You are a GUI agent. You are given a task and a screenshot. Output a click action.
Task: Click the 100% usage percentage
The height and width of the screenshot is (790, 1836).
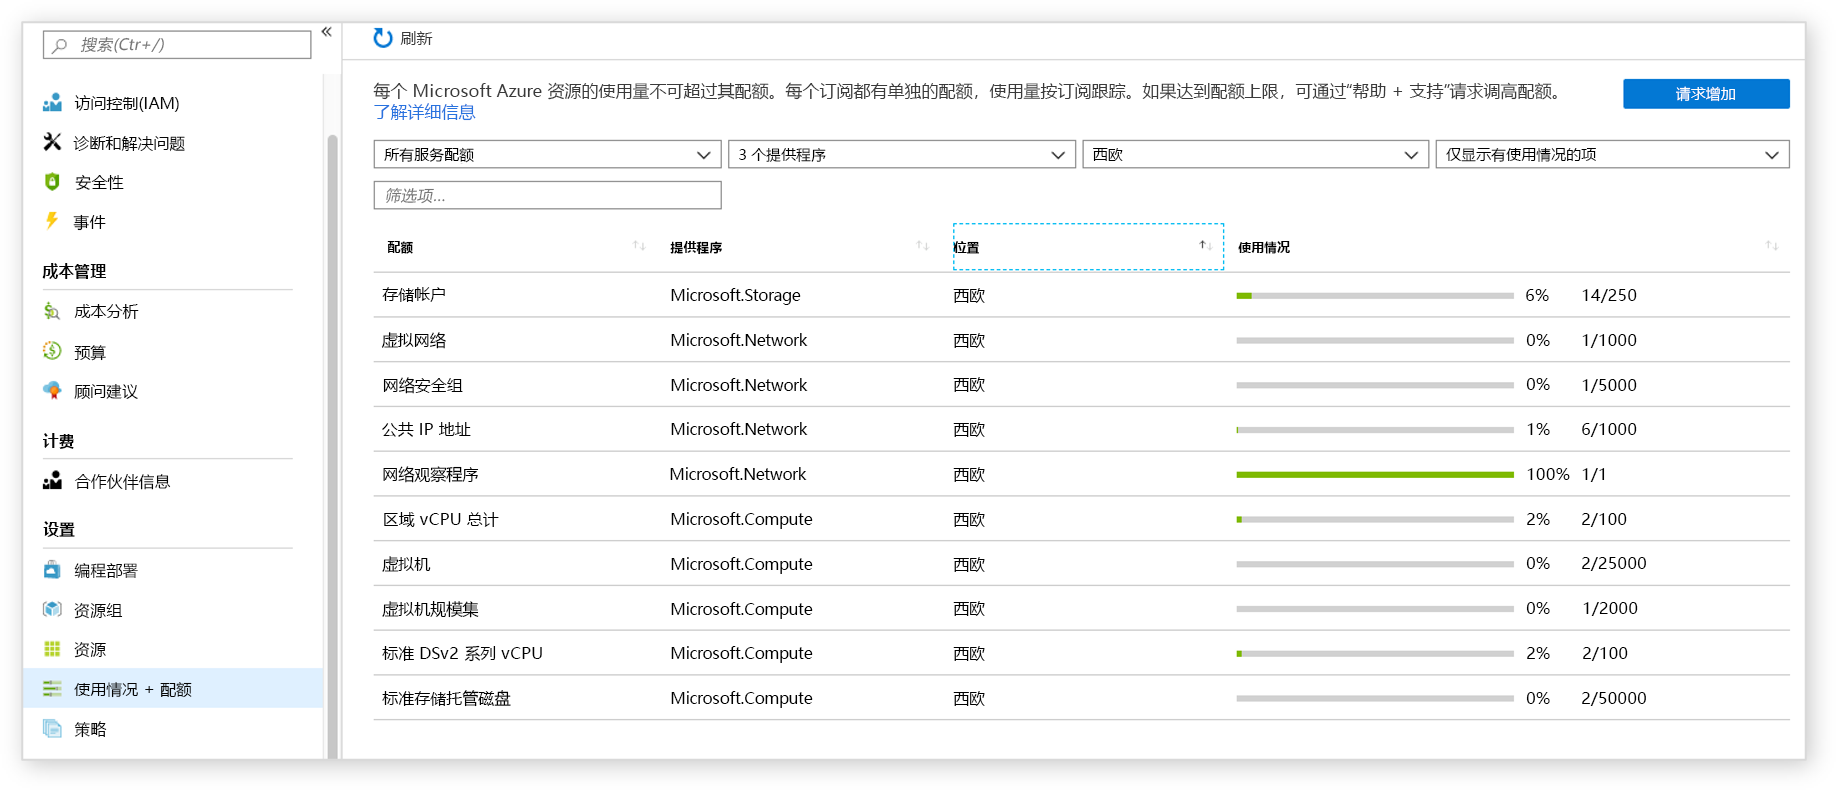tap(1548, 474)
